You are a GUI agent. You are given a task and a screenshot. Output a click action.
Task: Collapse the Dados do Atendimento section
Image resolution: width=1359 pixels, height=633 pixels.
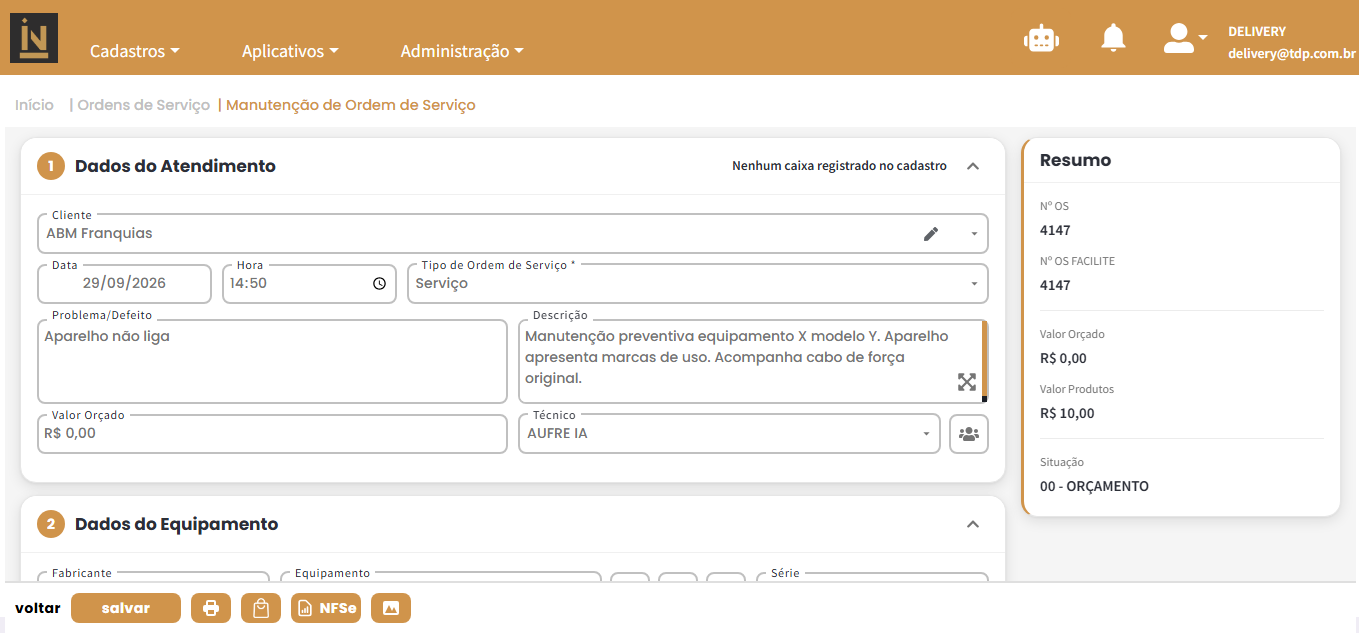973,166
